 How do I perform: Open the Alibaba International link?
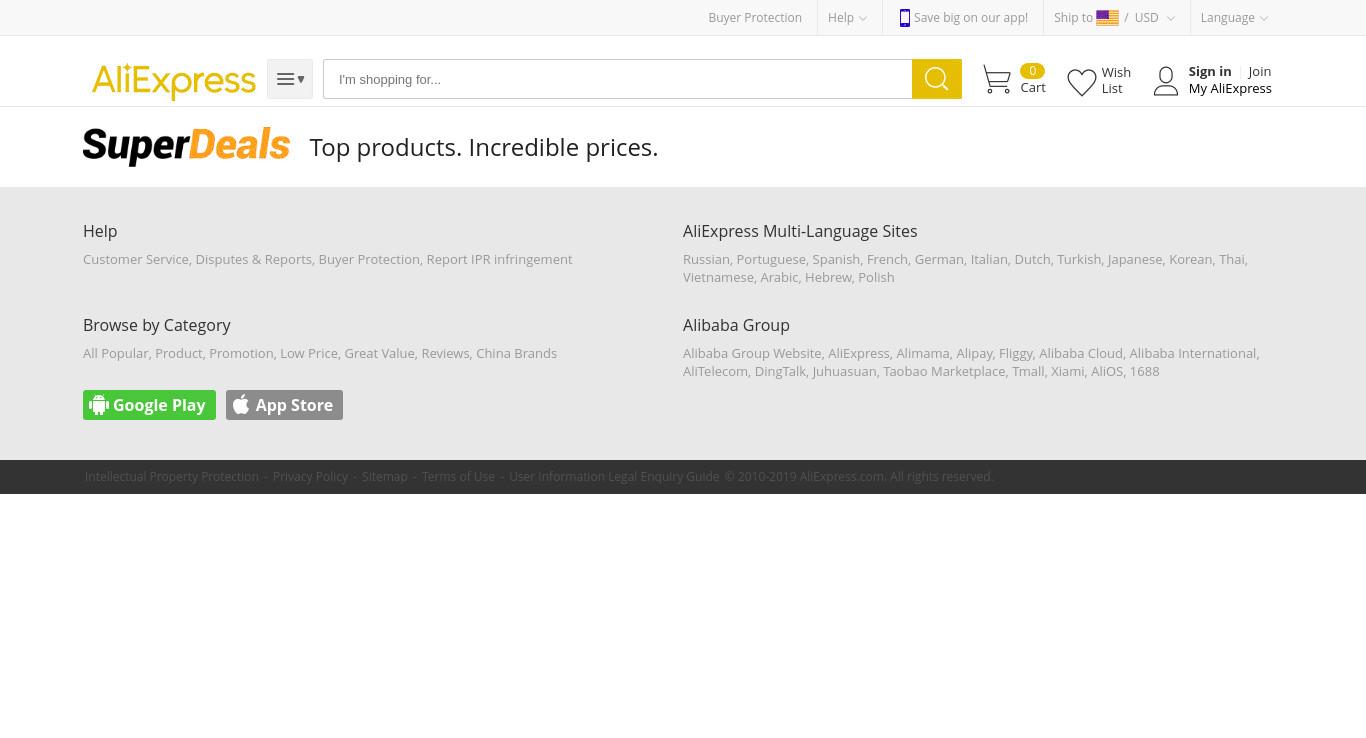(x=1193, y=353)
